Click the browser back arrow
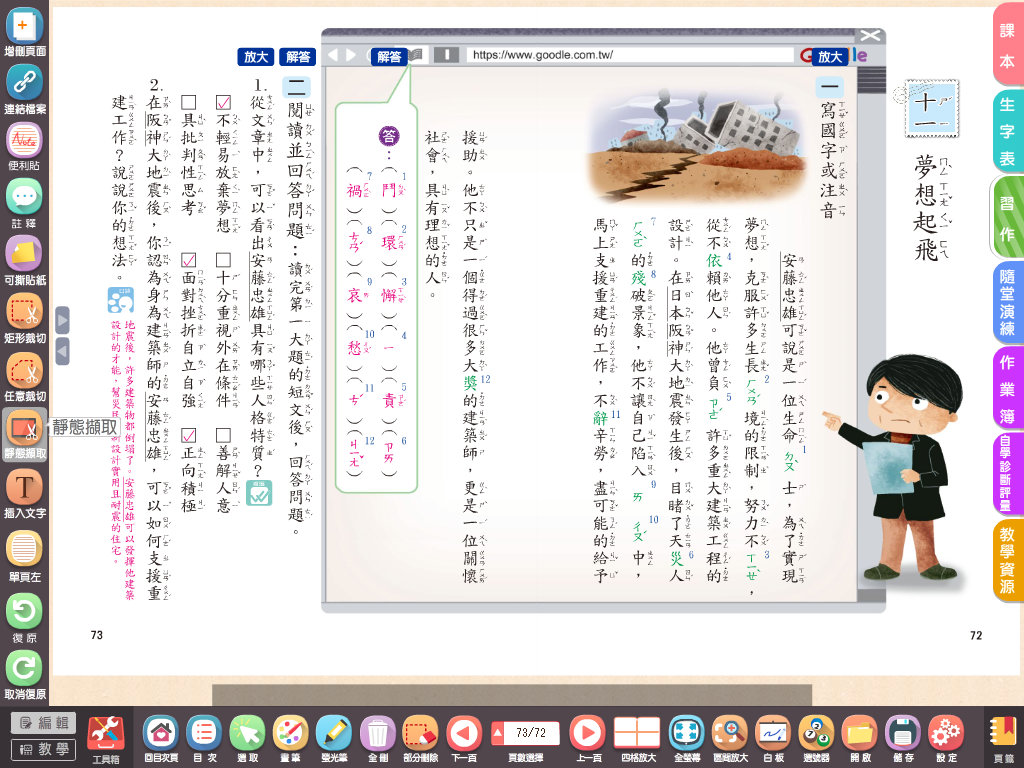 pyautogui.click(x=332, y=55)
